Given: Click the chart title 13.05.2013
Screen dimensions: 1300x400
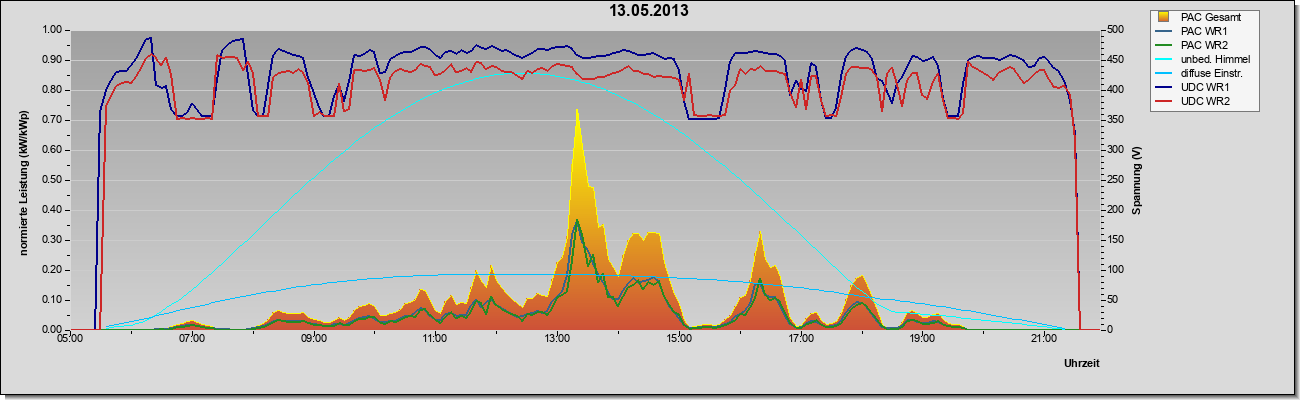Looking at the screenshot, I should [x=649, y=11].
